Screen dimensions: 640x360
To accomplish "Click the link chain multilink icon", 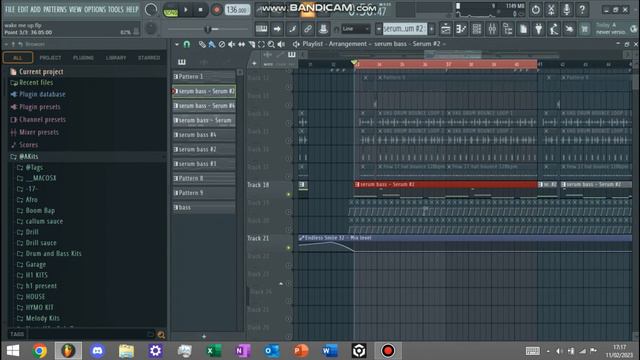I will point(308,29).
